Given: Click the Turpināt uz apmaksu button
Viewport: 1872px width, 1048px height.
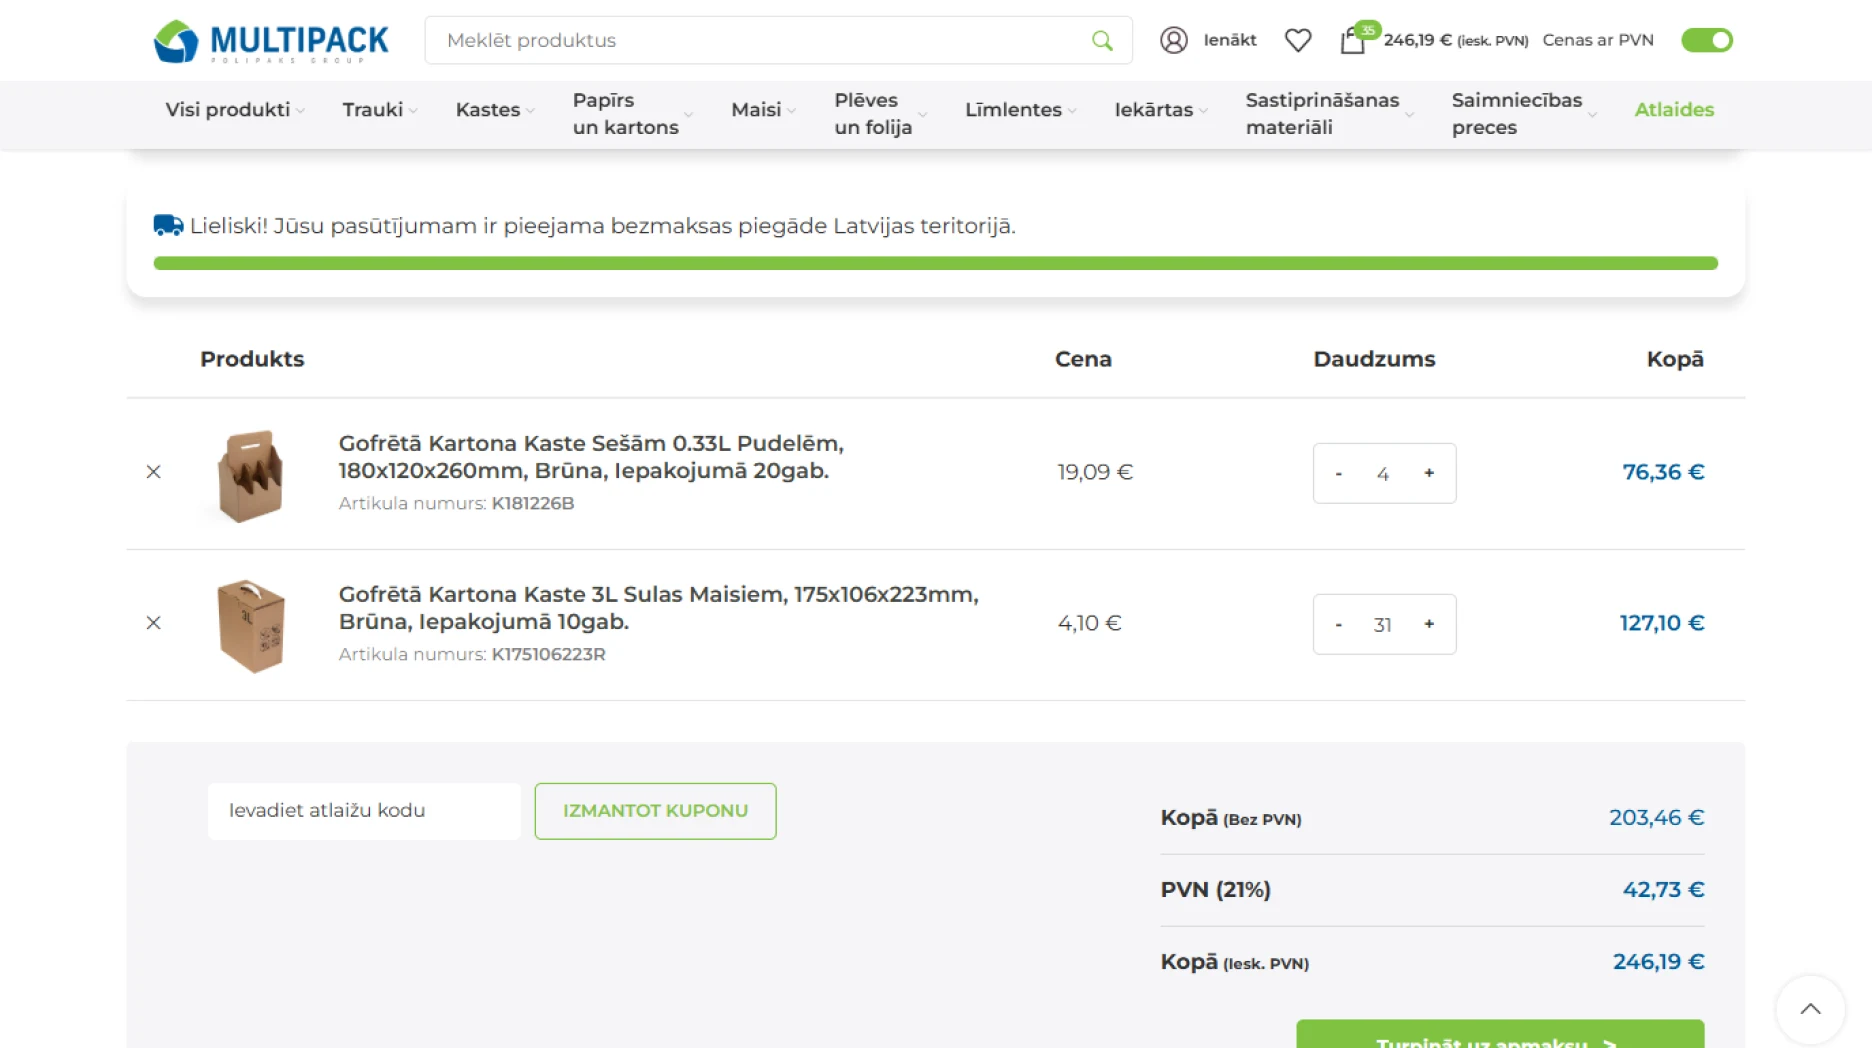Looking at the screenshot, I should 1500,1034.
